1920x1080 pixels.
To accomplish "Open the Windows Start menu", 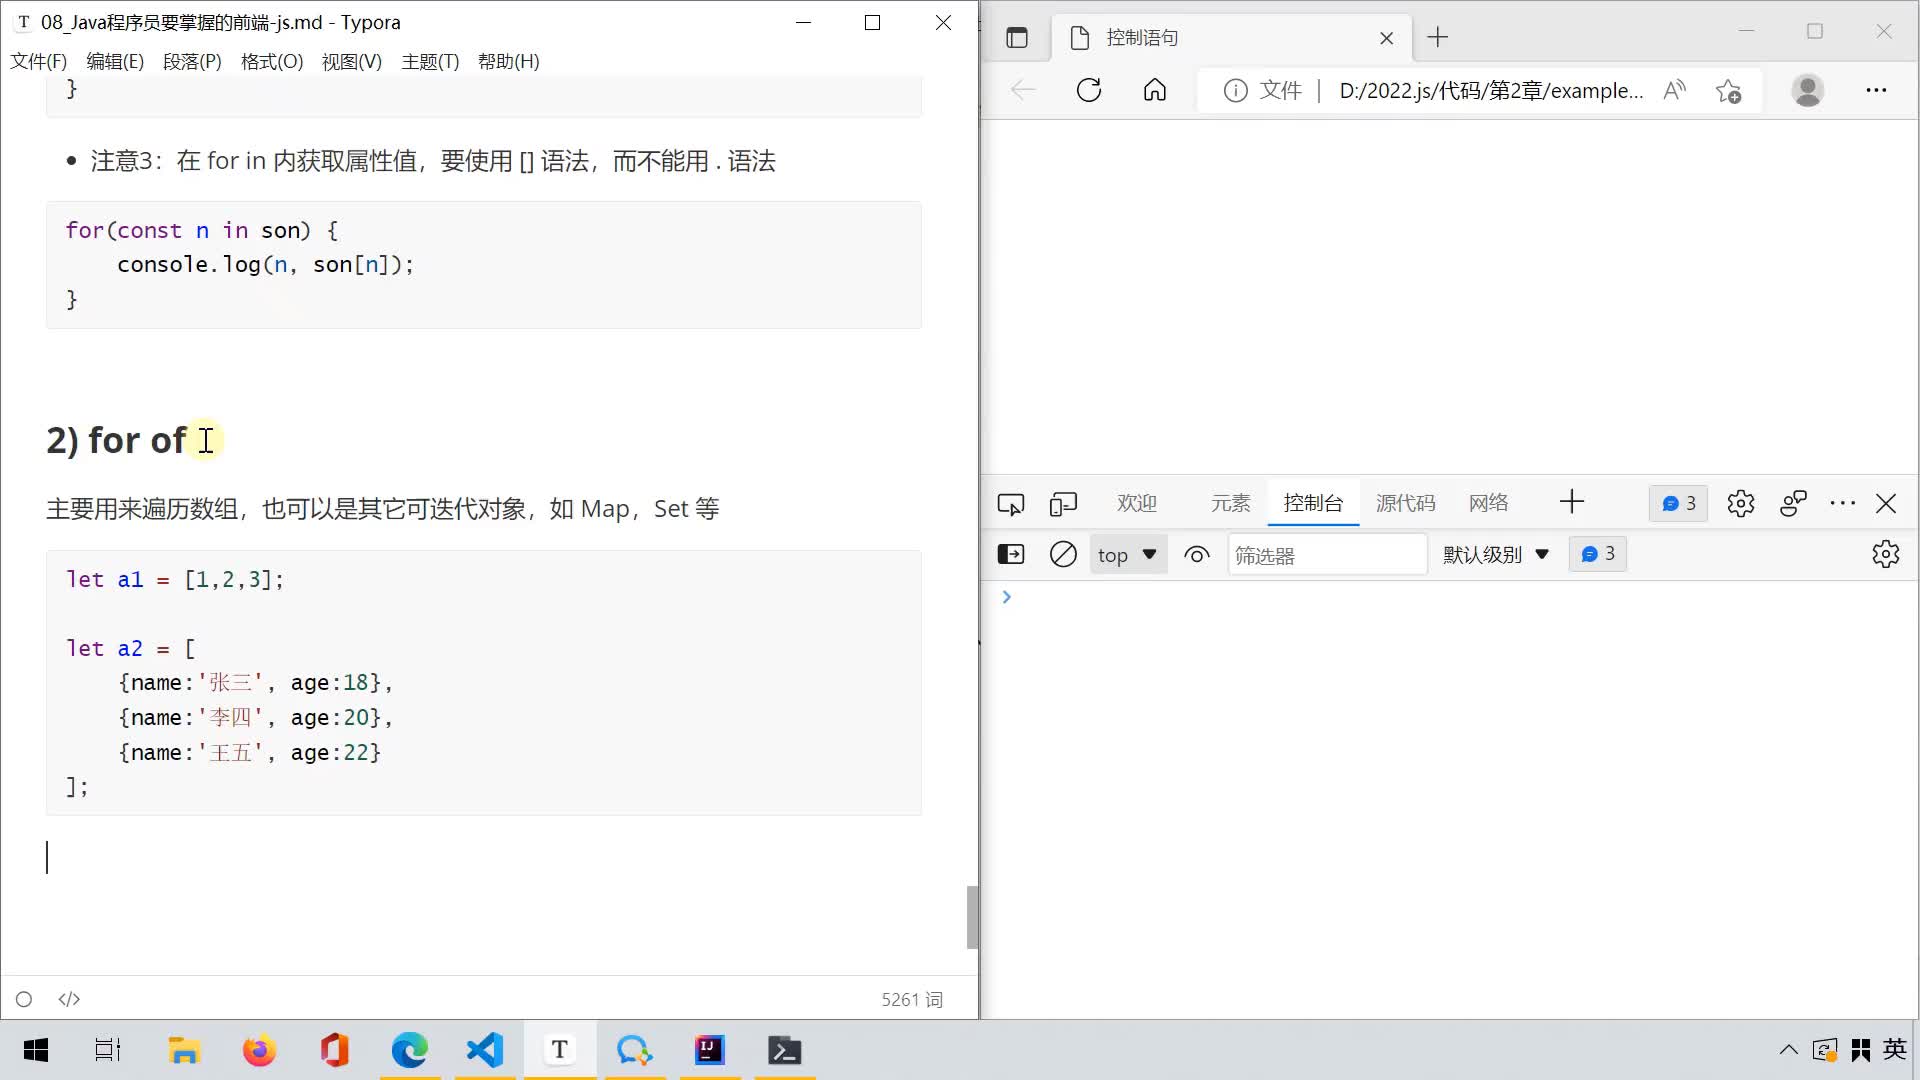I will (36, 1051).
